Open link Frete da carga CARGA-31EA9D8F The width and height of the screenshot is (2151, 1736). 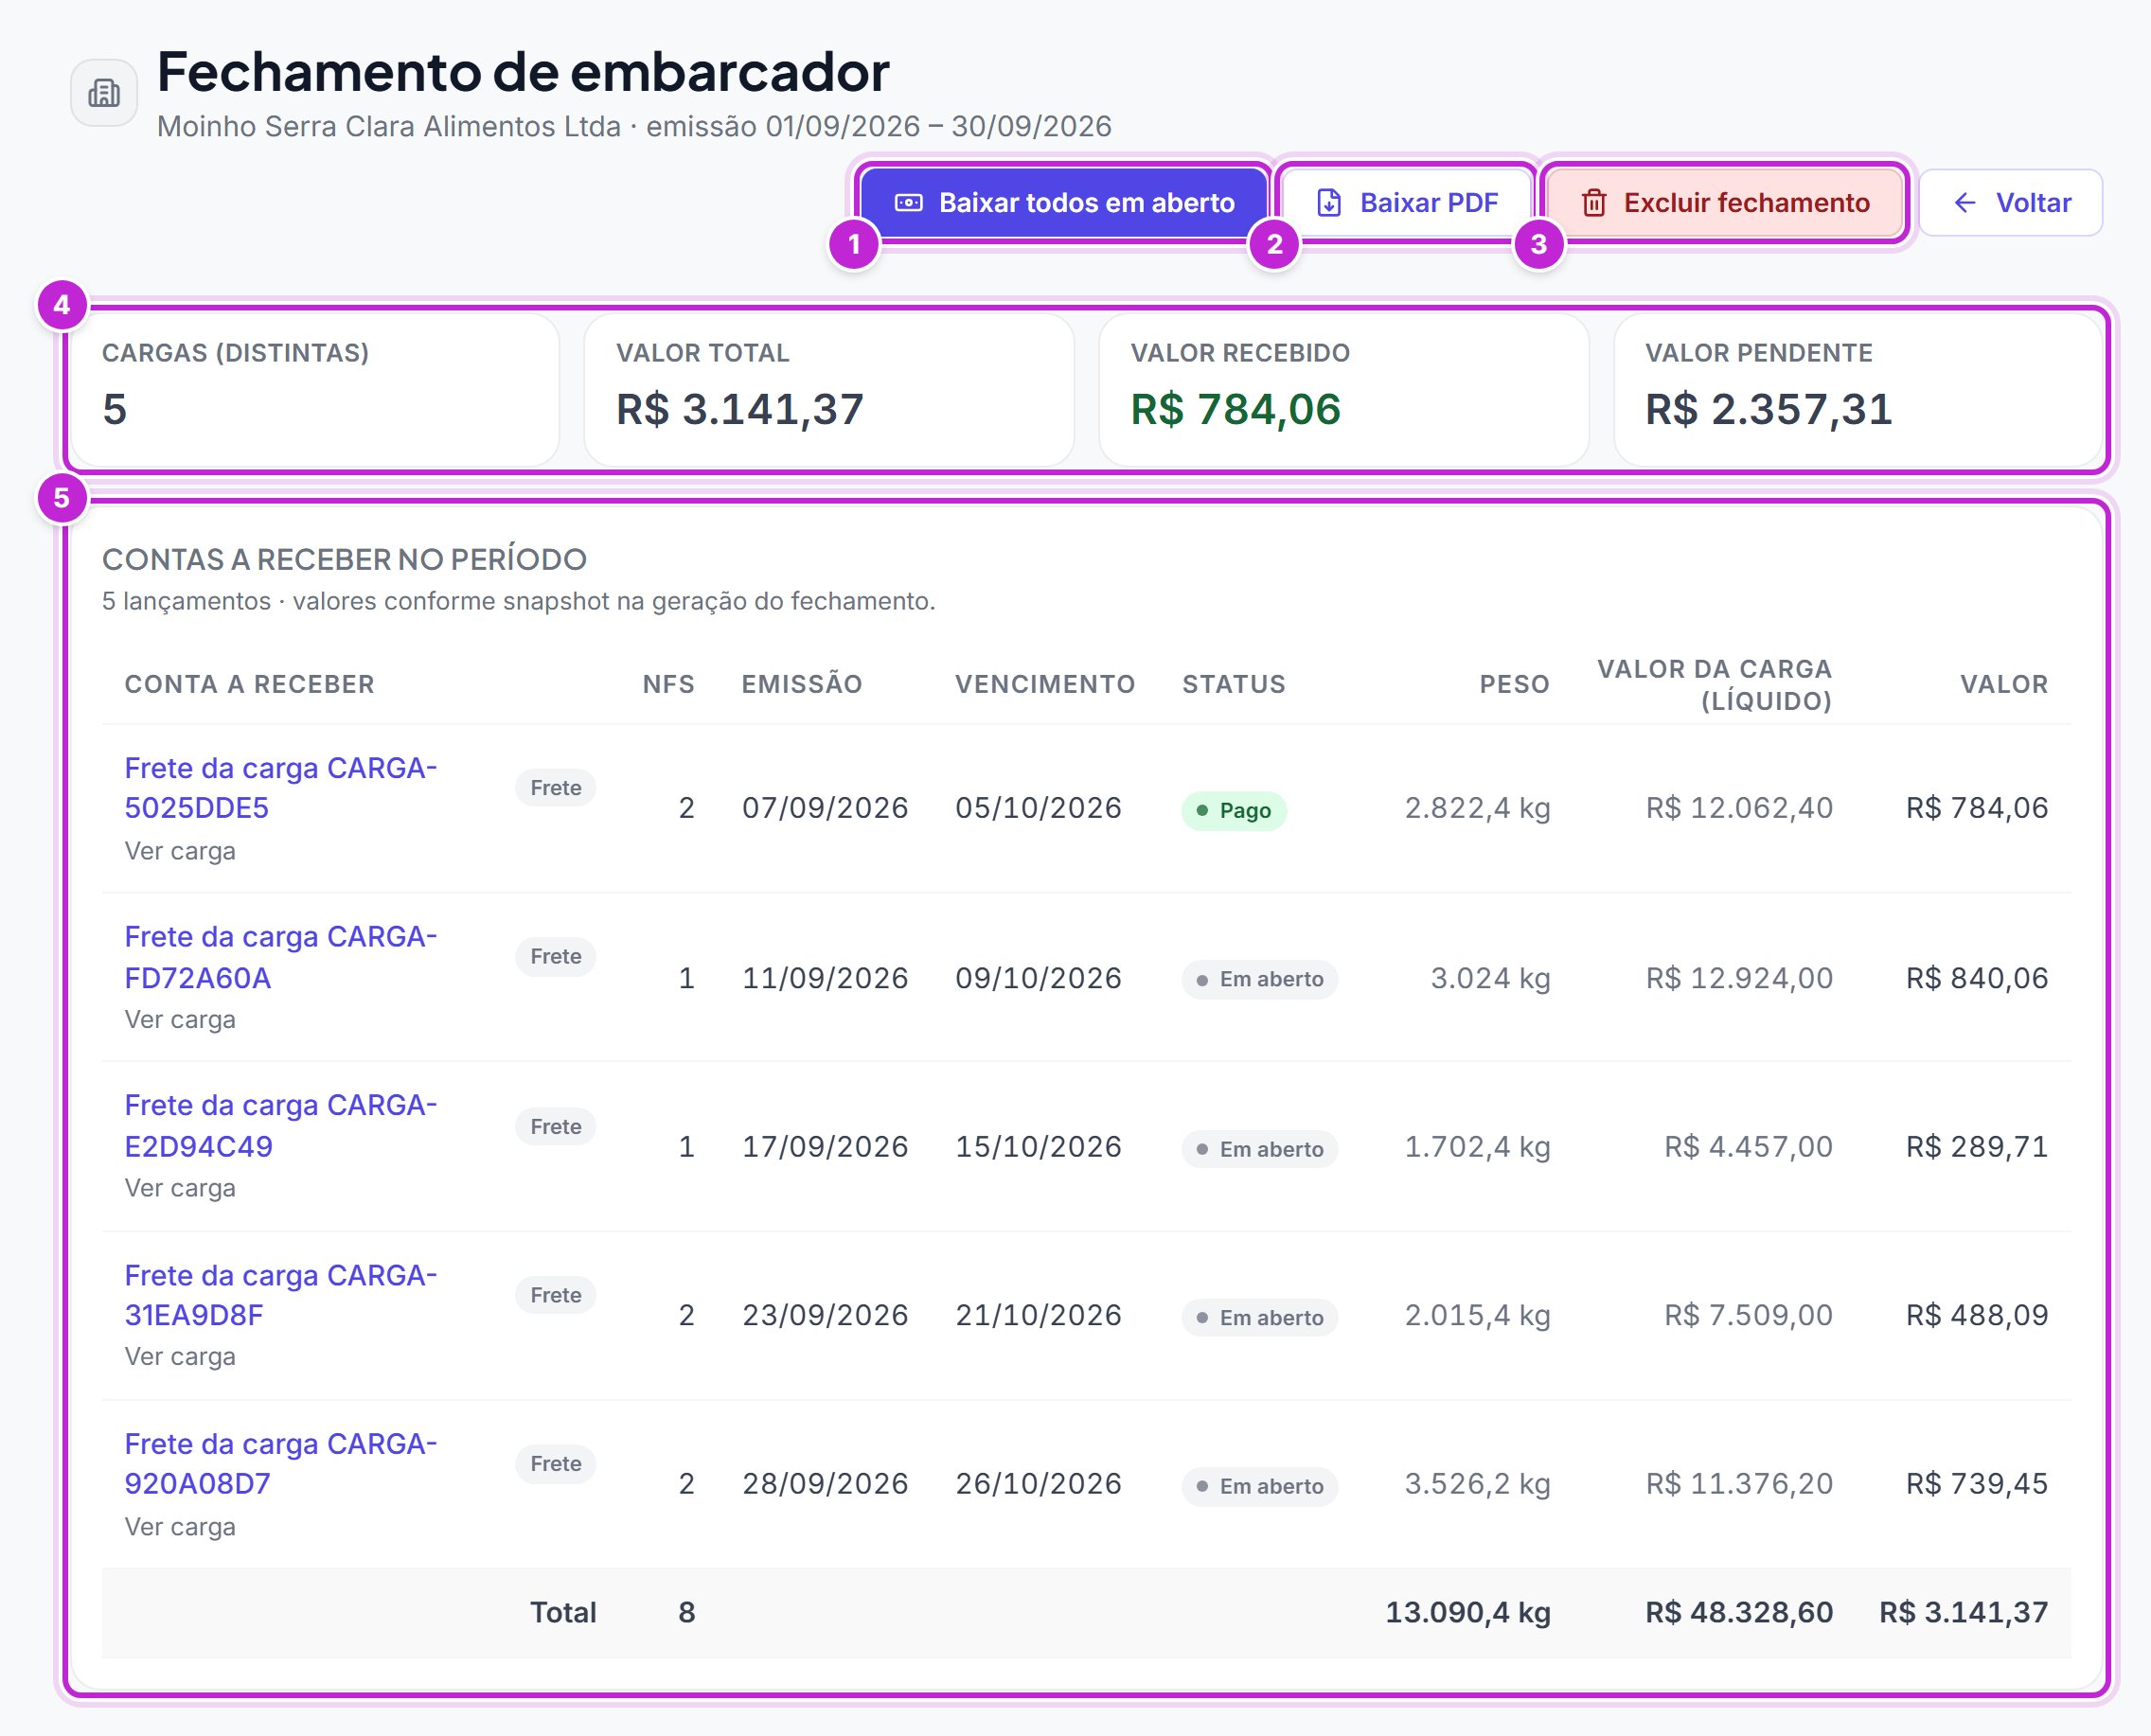coord(281,1295)
